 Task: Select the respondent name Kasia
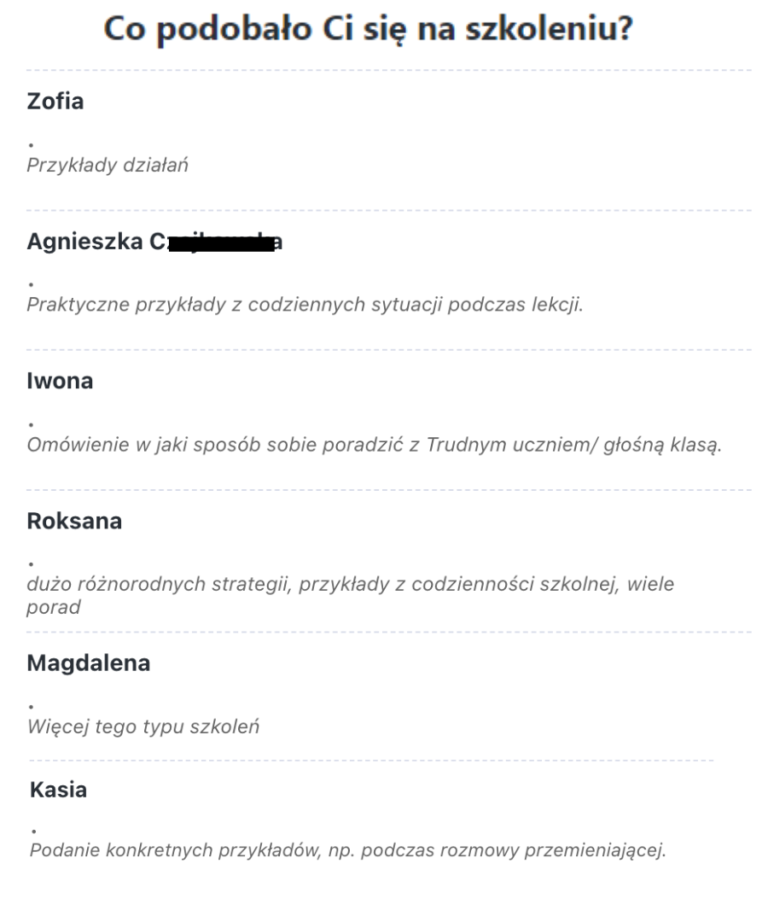tap(58, 790)
